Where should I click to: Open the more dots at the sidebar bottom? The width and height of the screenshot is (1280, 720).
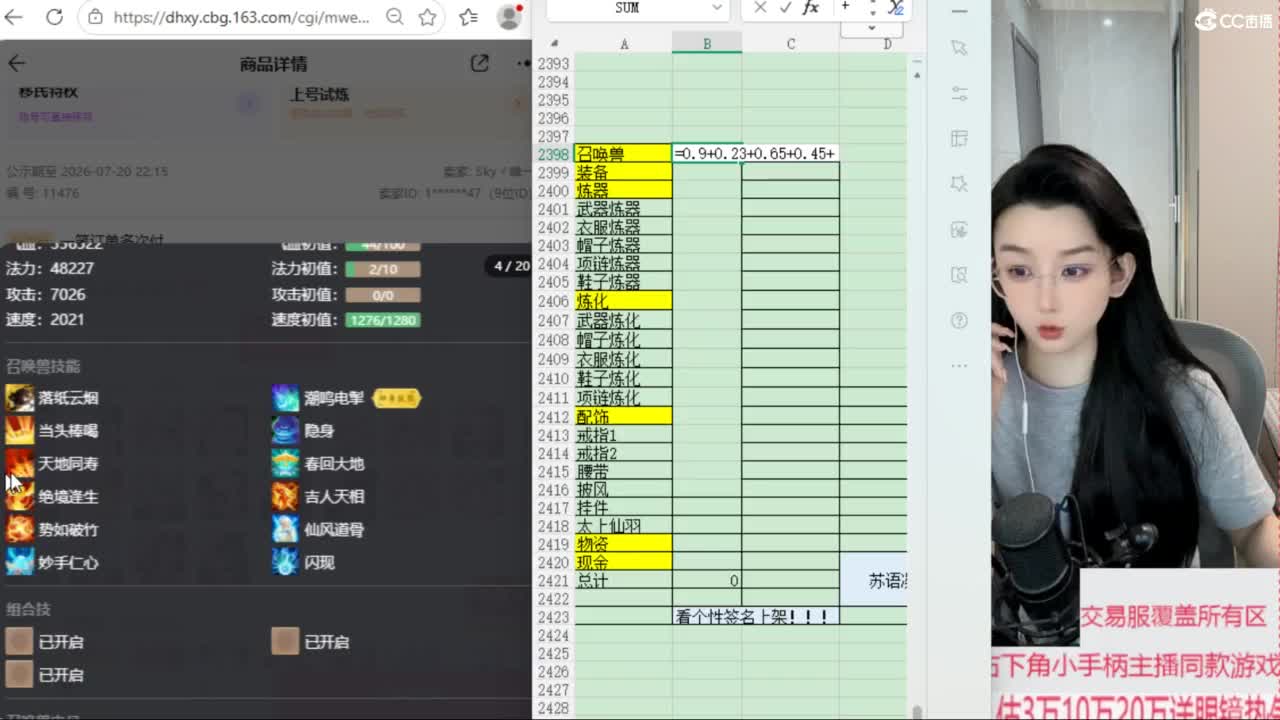point(959,366)
